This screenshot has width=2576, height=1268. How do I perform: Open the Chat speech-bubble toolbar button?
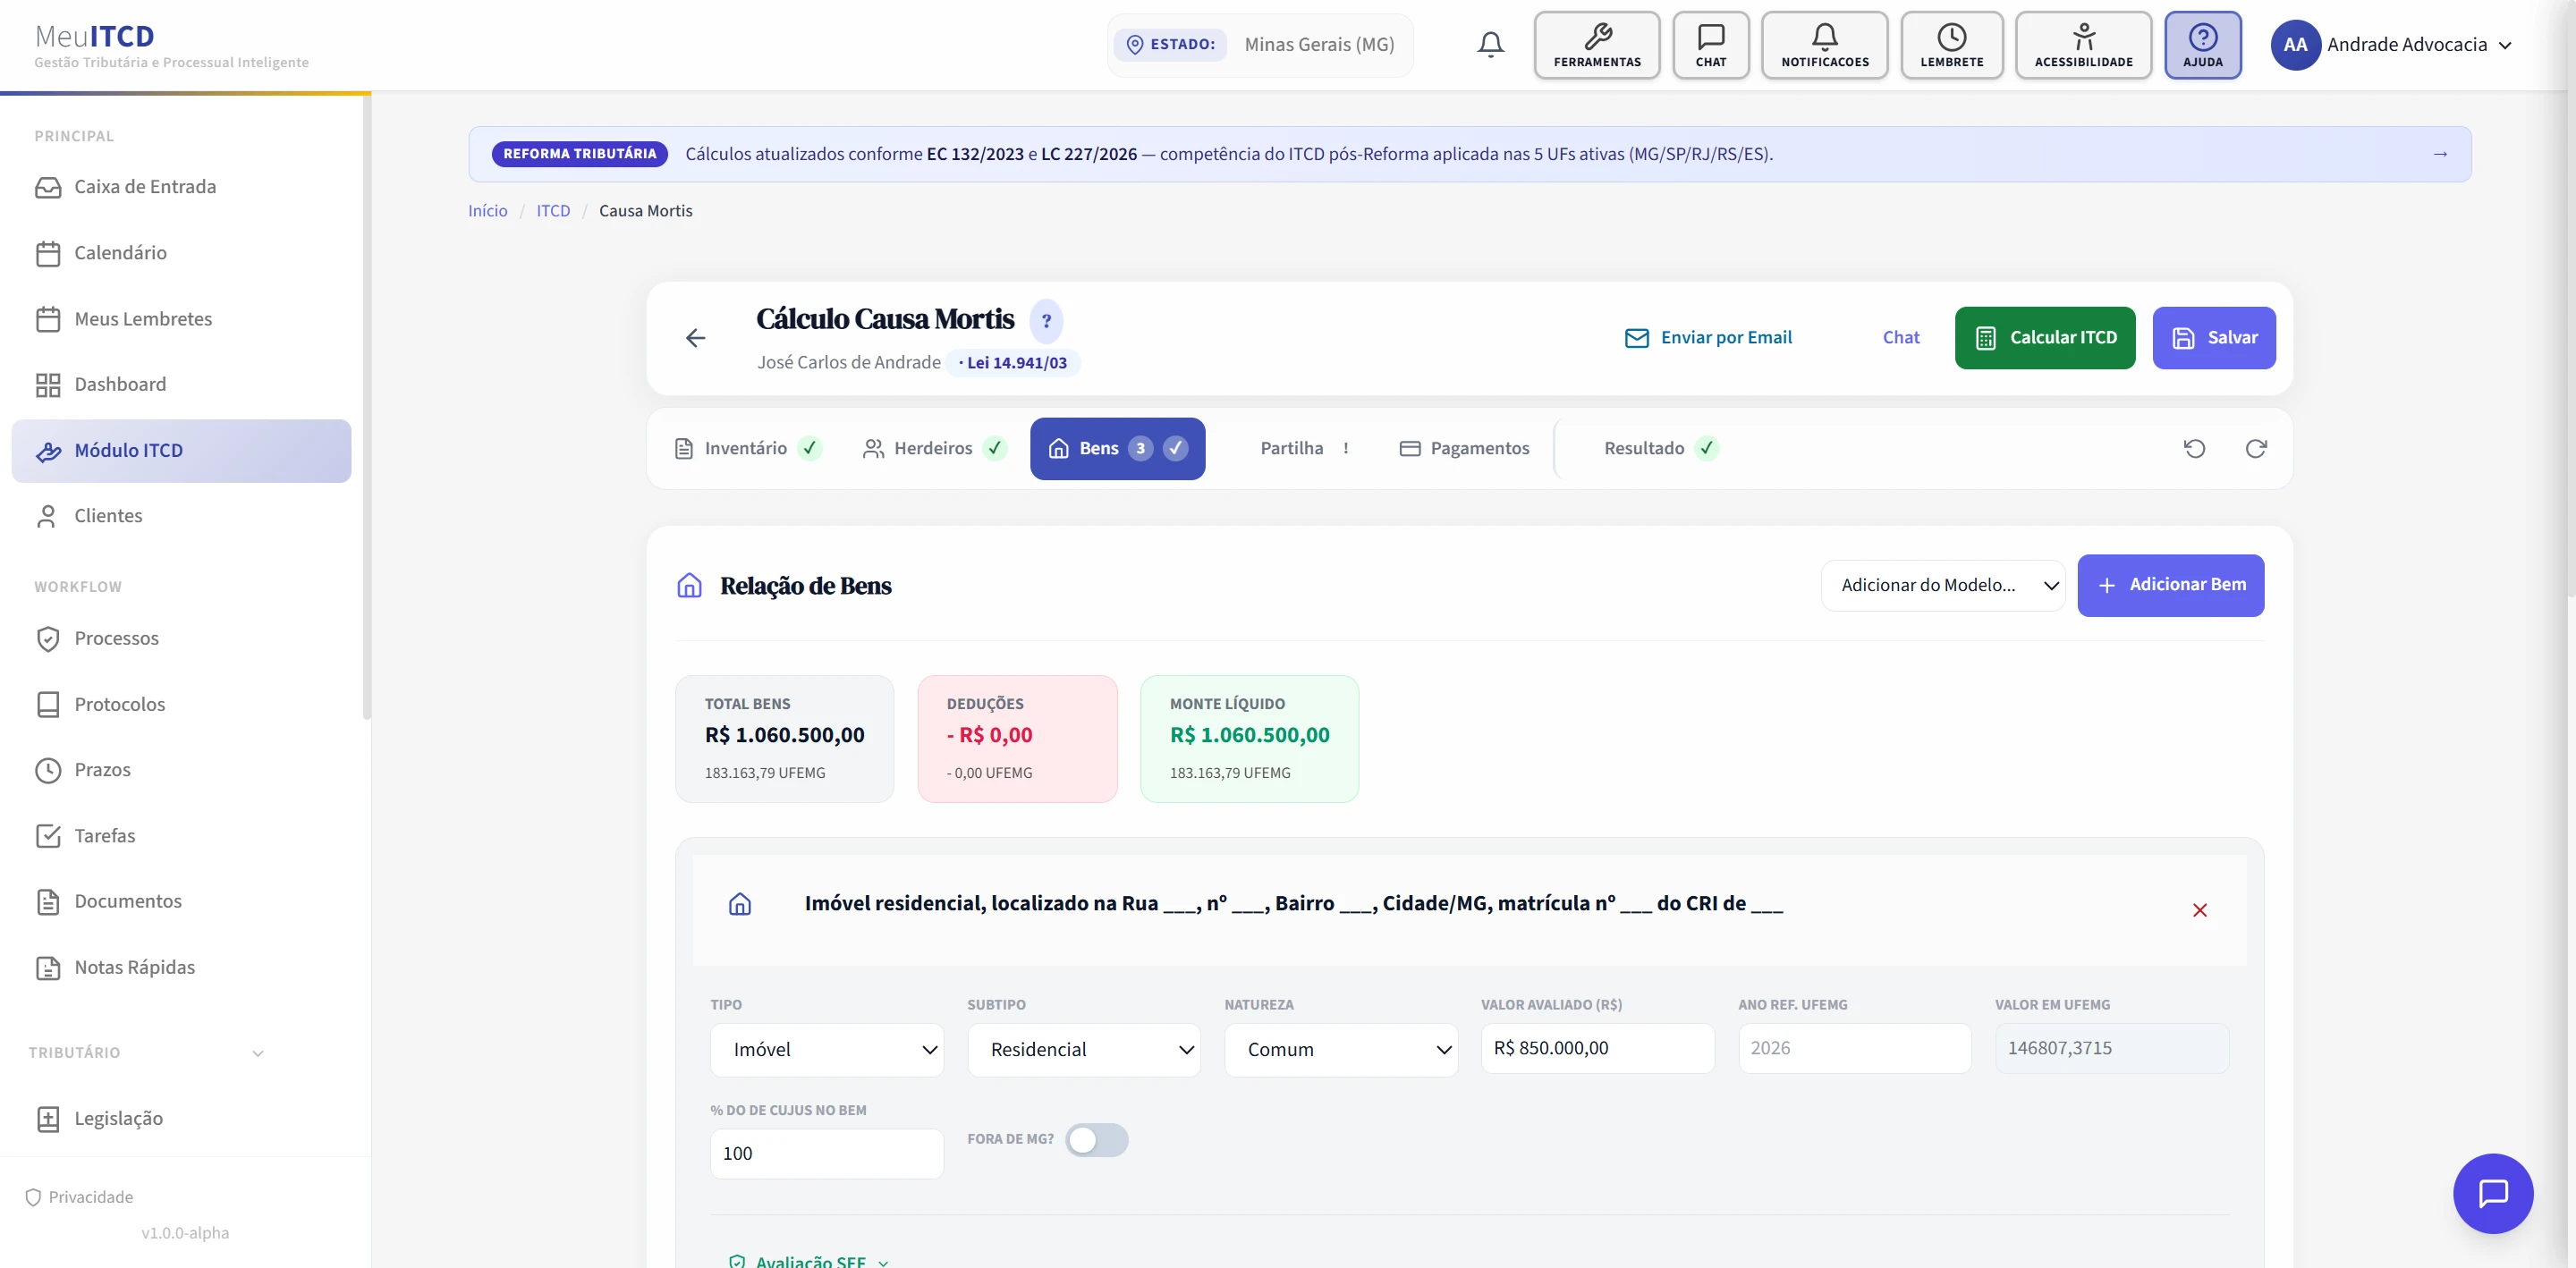coord(1711,45)
